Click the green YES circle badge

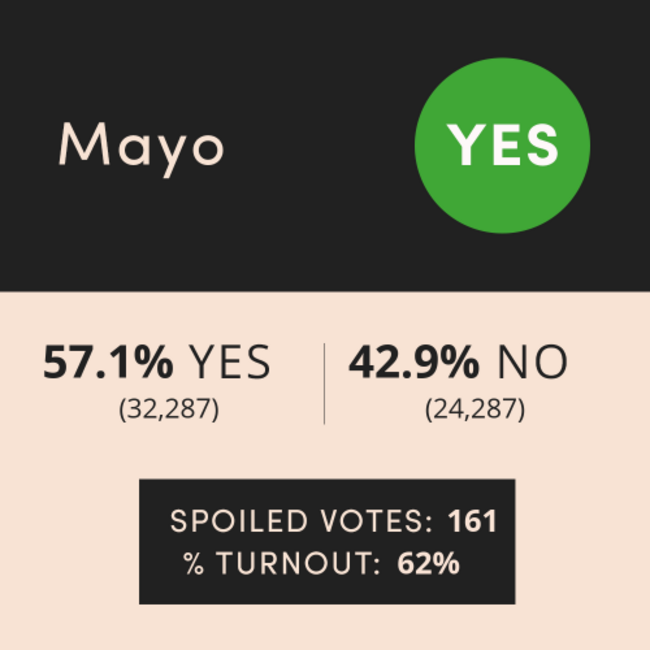click(502, 146)
